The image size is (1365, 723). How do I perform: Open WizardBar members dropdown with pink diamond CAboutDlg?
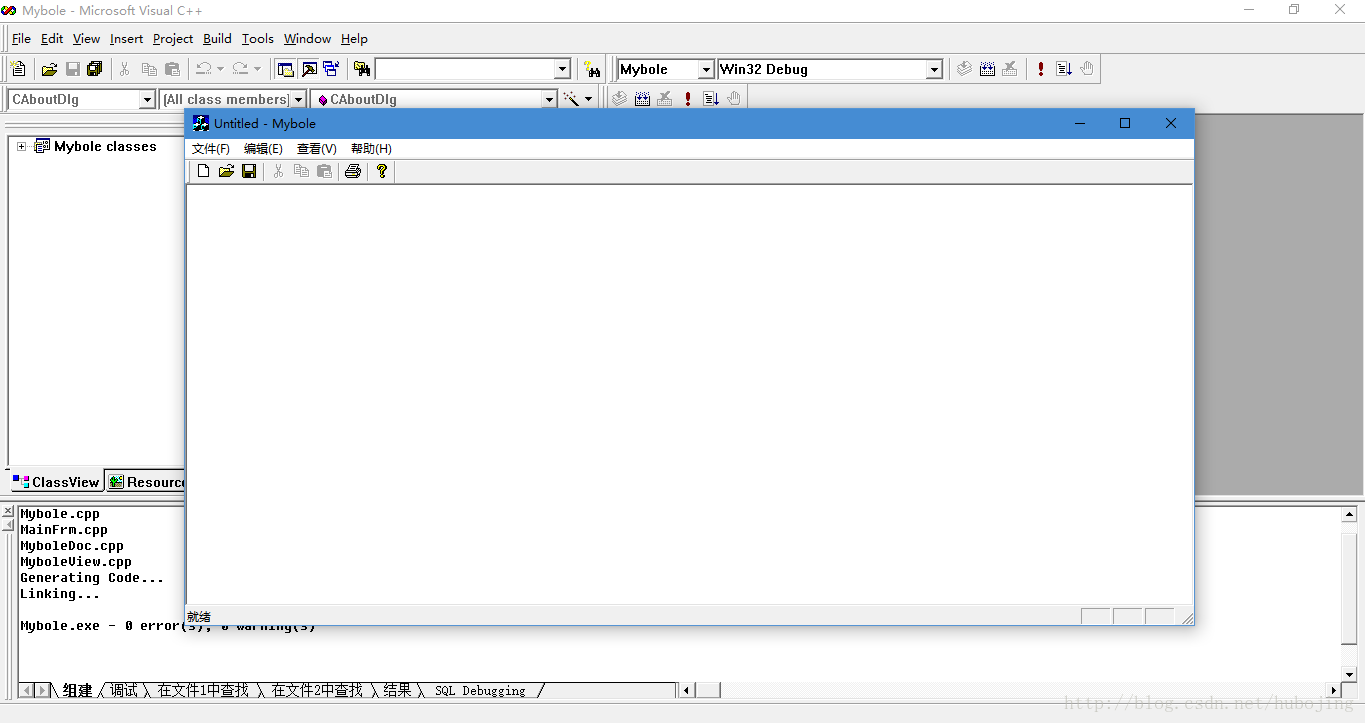[x=549, y=99]
